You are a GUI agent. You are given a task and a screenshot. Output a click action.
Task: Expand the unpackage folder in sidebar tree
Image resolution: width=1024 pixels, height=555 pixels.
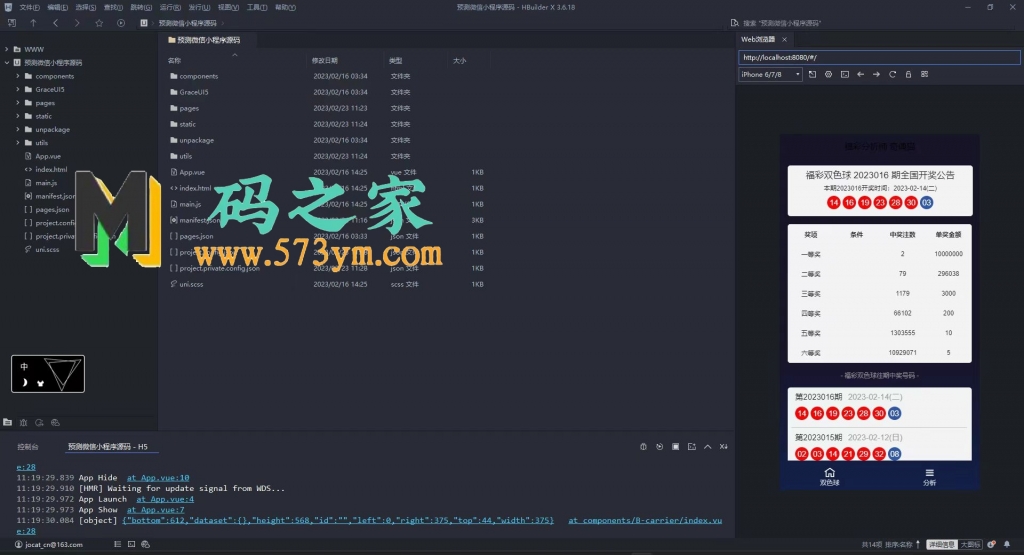click(x=18, y=129)
